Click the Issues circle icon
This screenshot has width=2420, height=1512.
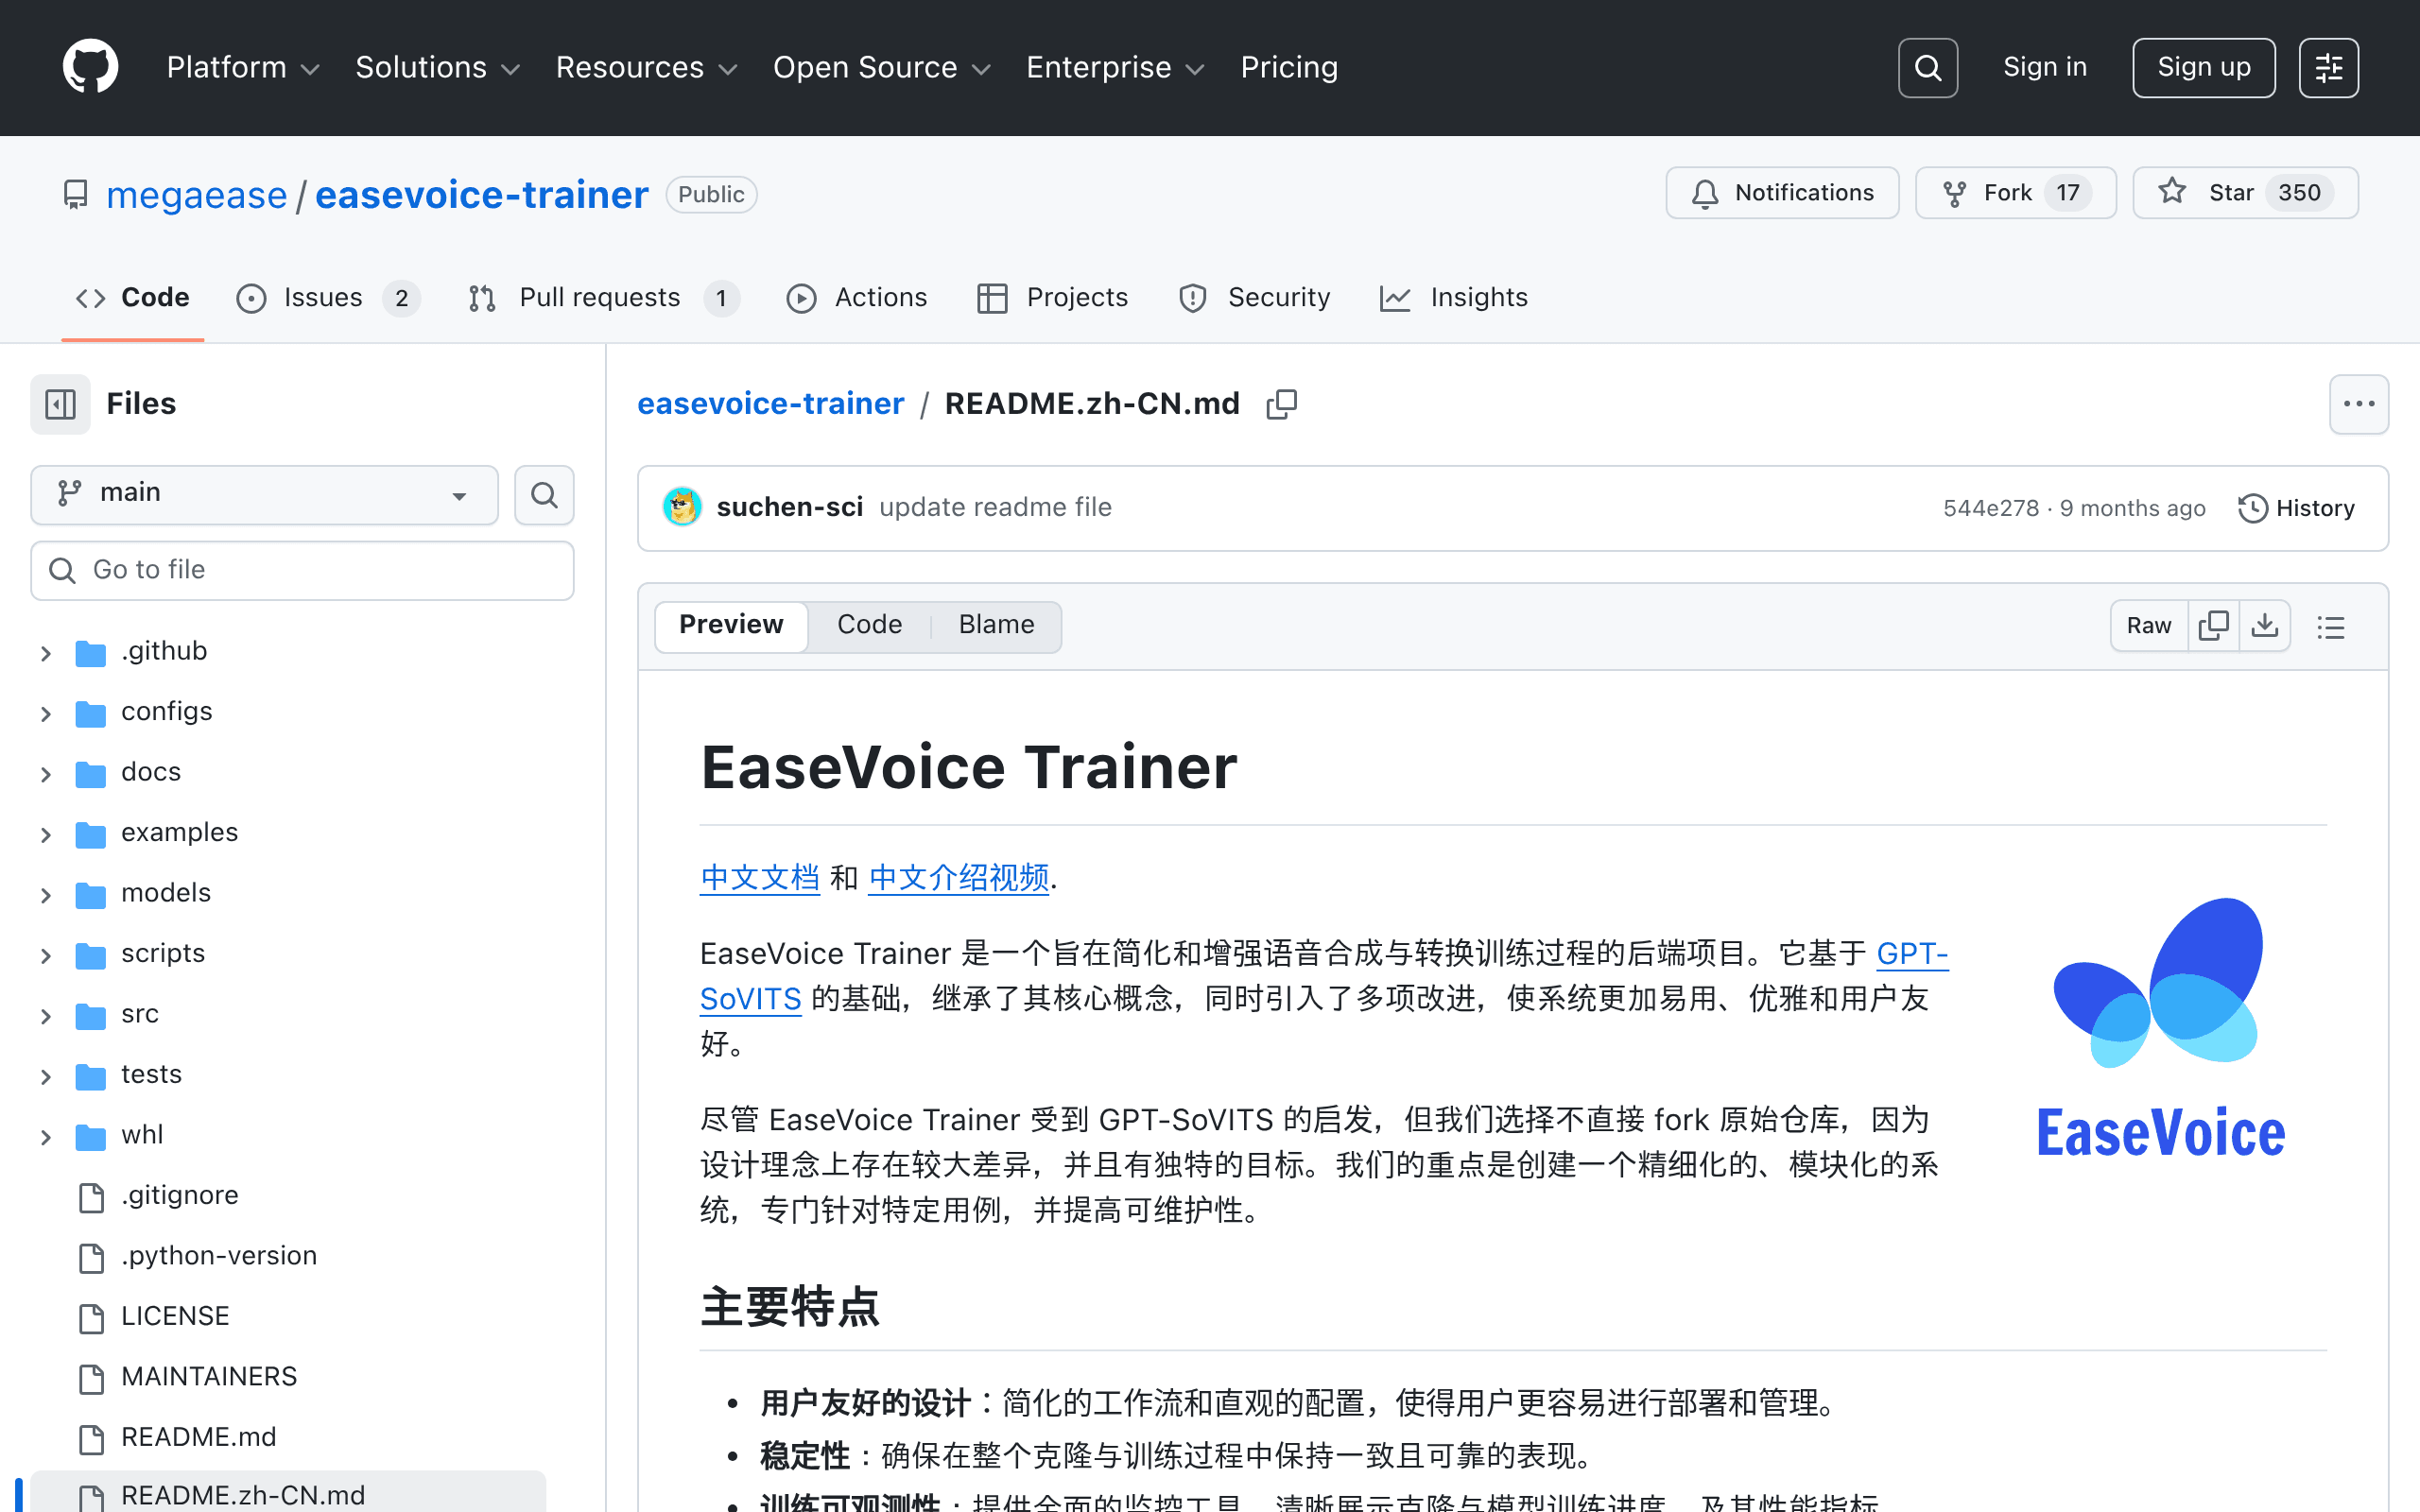tap(251, 298)
